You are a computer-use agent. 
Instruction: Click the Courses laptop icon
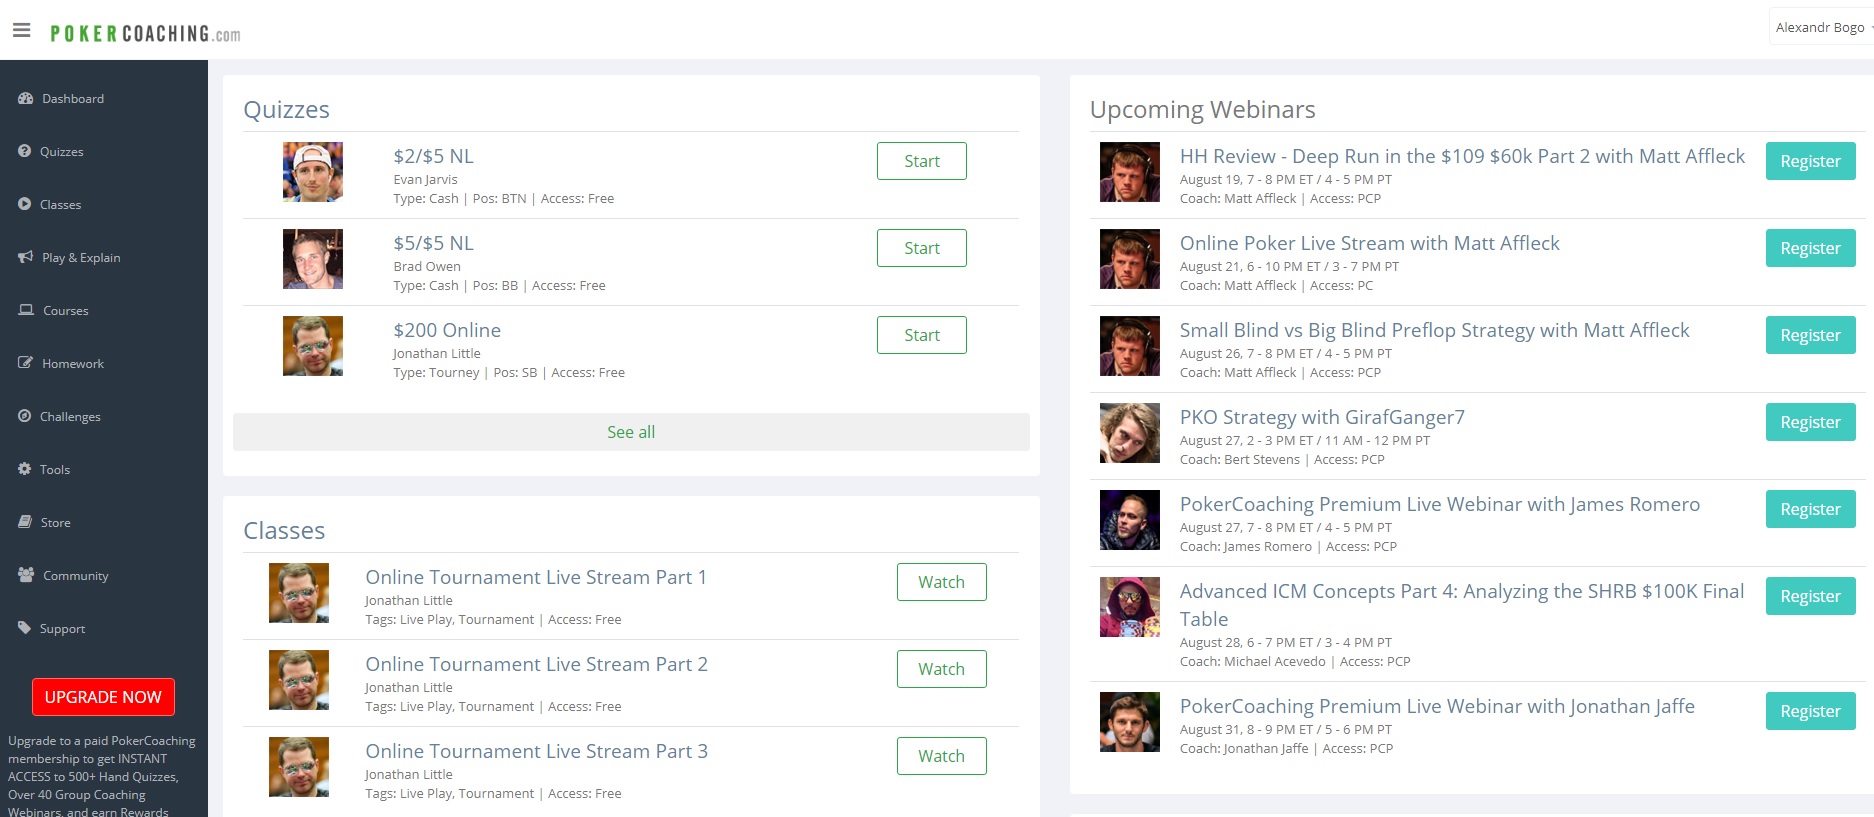[x=26, y=310]
